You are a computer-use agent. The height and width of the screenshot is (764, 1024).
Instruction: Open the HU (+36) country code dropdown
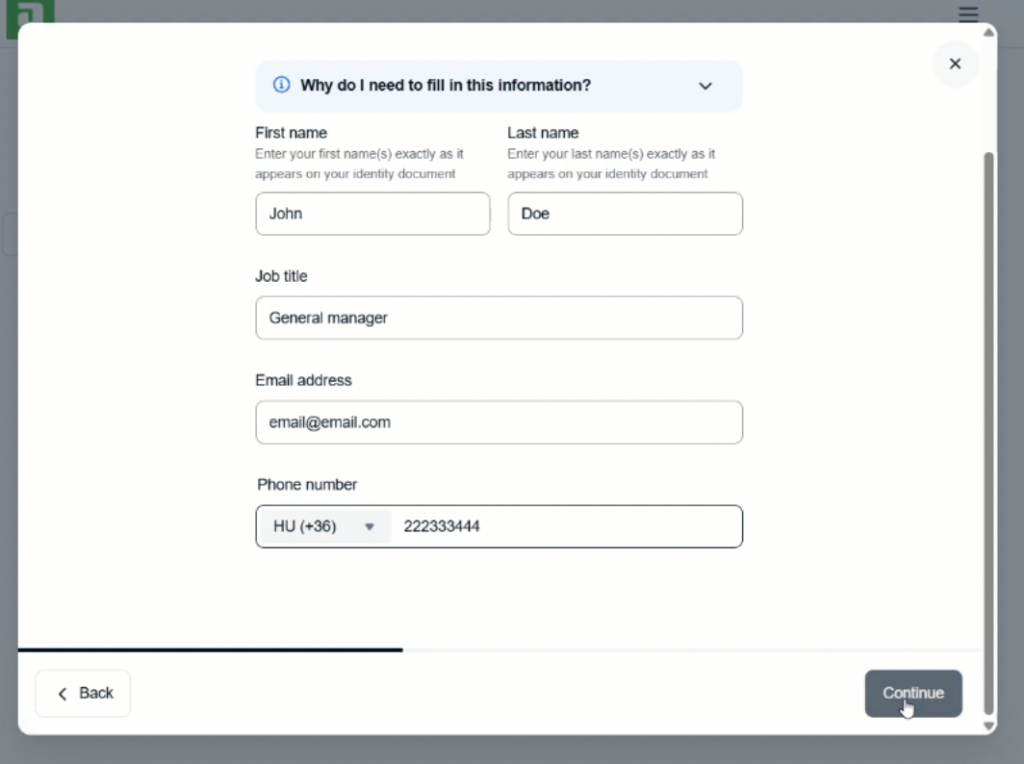click(x=323, y=527)
